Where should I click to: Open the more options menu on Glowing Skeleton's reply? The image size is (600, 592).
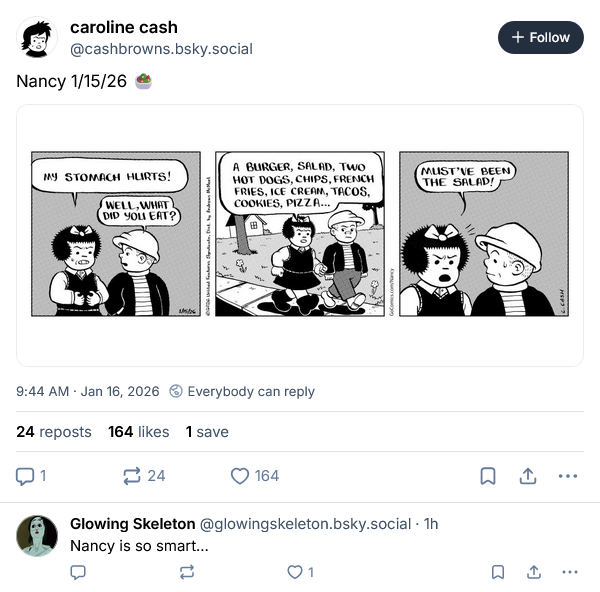coord(570,572)
